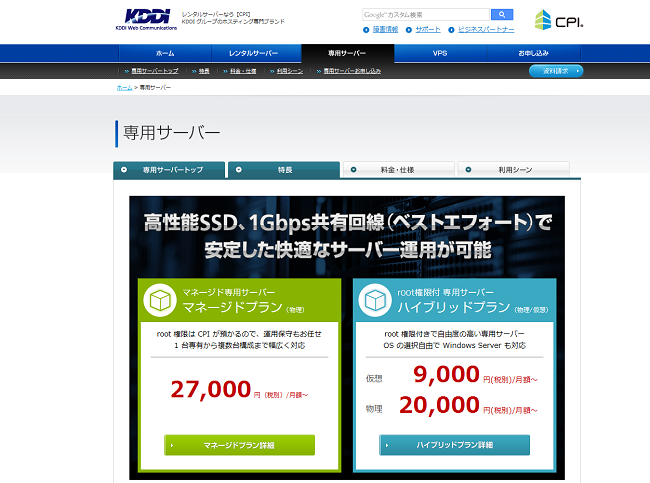Click the green マネージドプラン card header
Viewport: 650px width, 483px height.
pos(240,300)
